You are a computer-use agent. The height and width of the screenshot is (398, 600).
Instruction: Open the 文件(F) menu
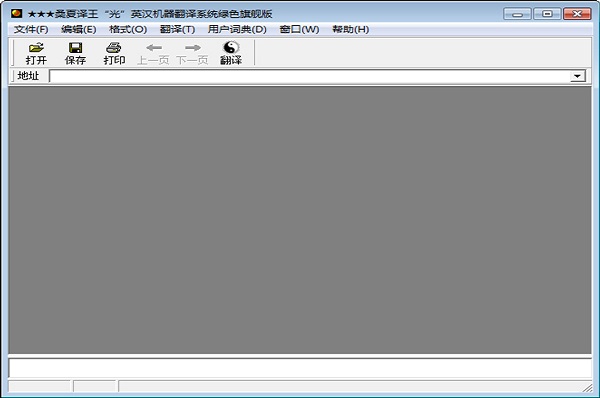[31, 29]
